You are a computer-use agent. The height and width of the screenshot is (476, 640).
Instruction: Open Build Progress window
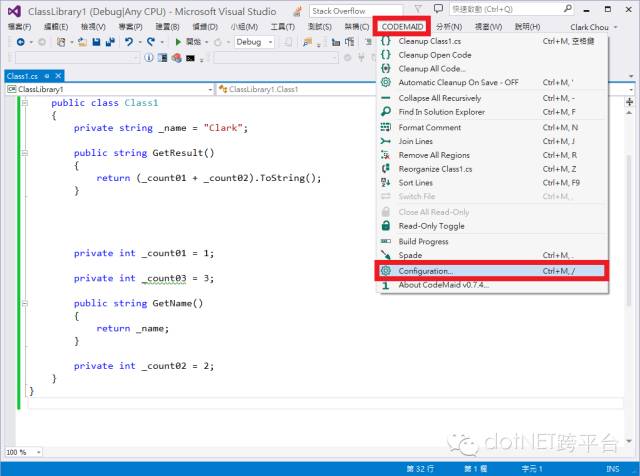(492, 241)
